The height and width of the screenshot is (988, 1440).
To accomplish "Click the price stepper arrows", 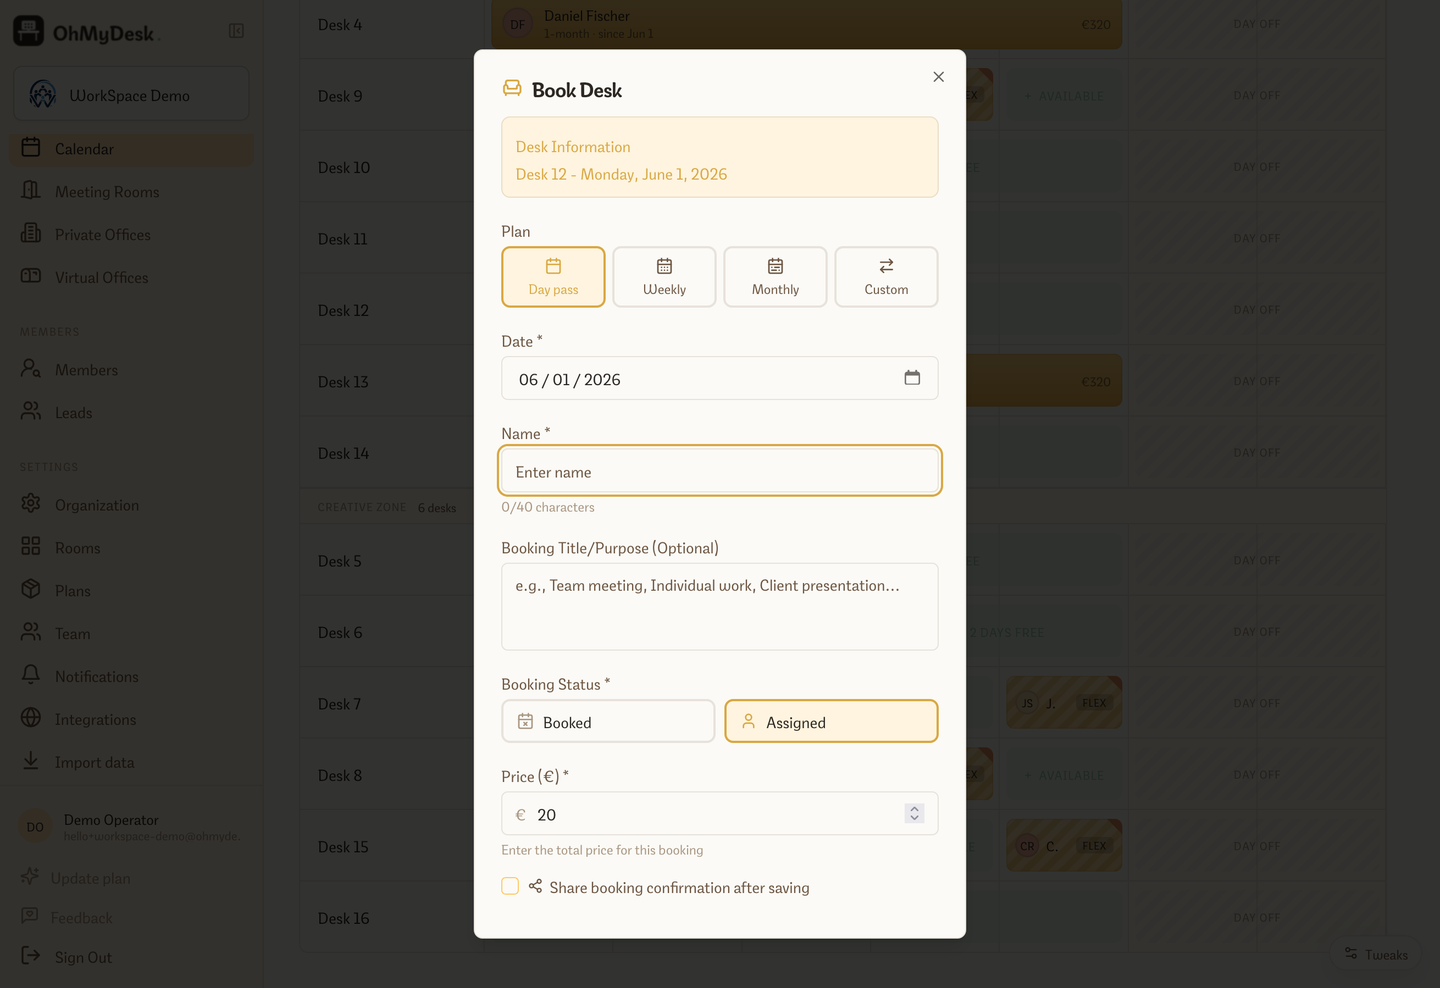I will coord(914,814).
